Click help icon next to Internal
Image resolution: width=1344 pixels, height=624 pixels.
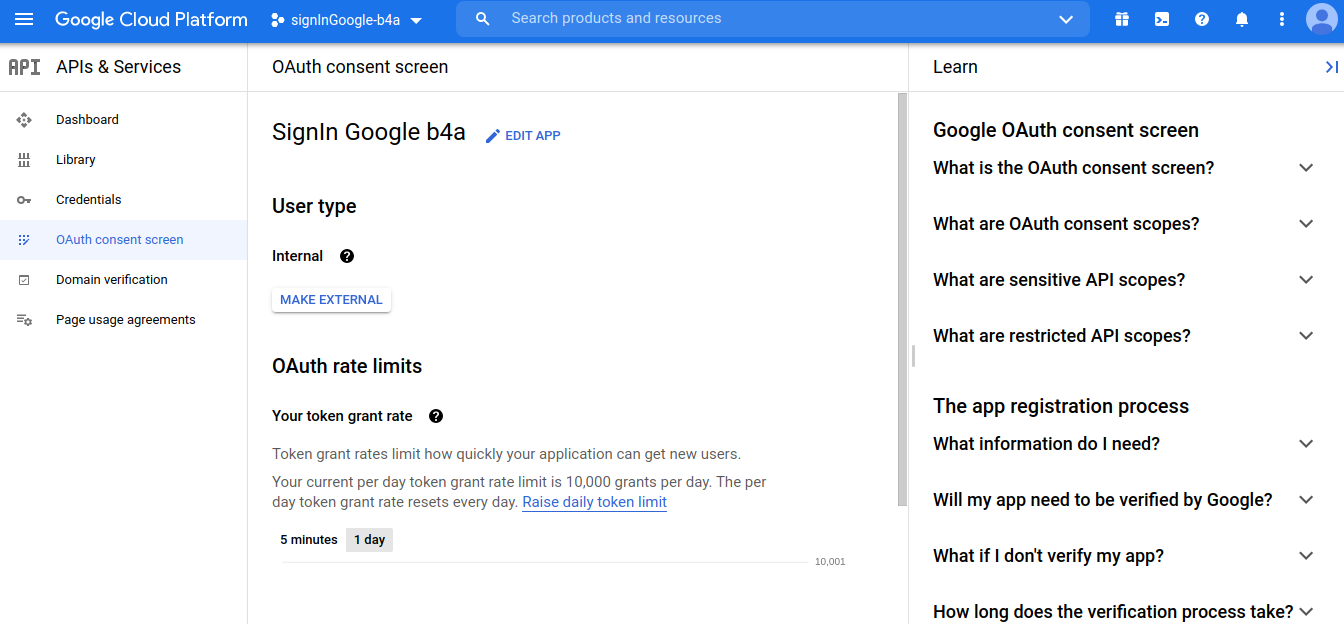(347, 256)
